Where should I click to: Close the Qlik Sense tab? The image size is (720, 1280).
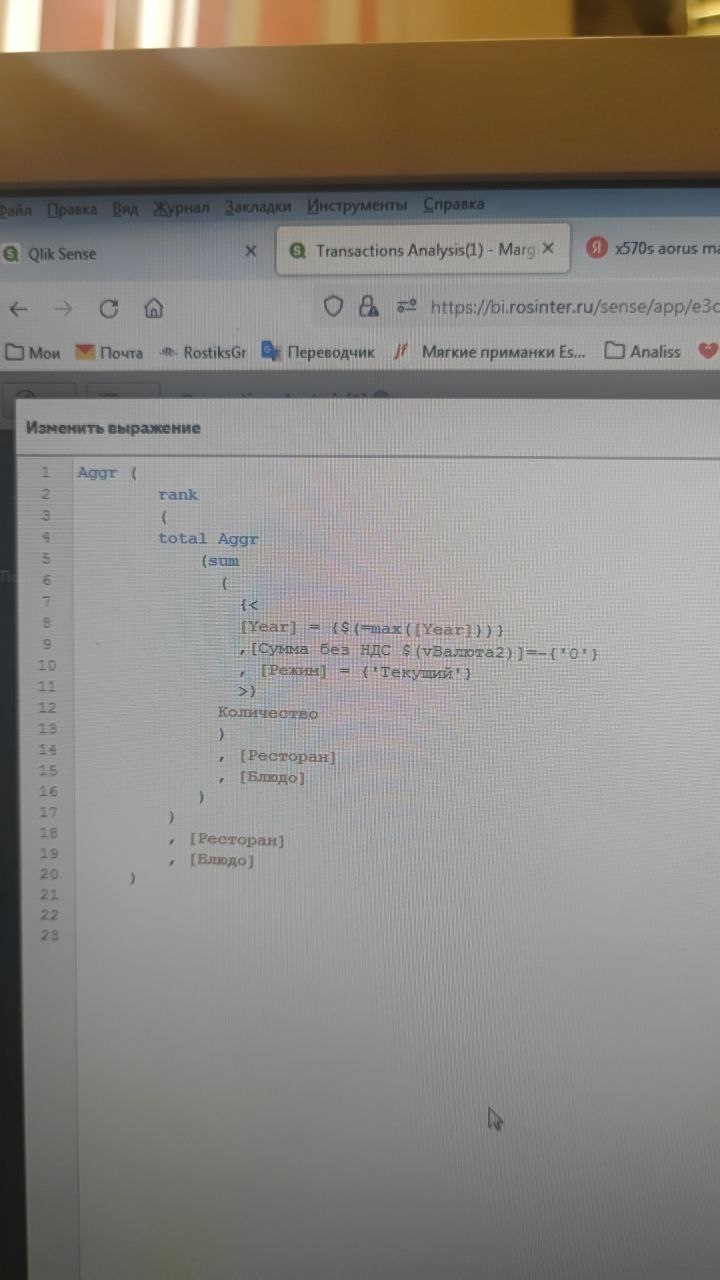251,252
